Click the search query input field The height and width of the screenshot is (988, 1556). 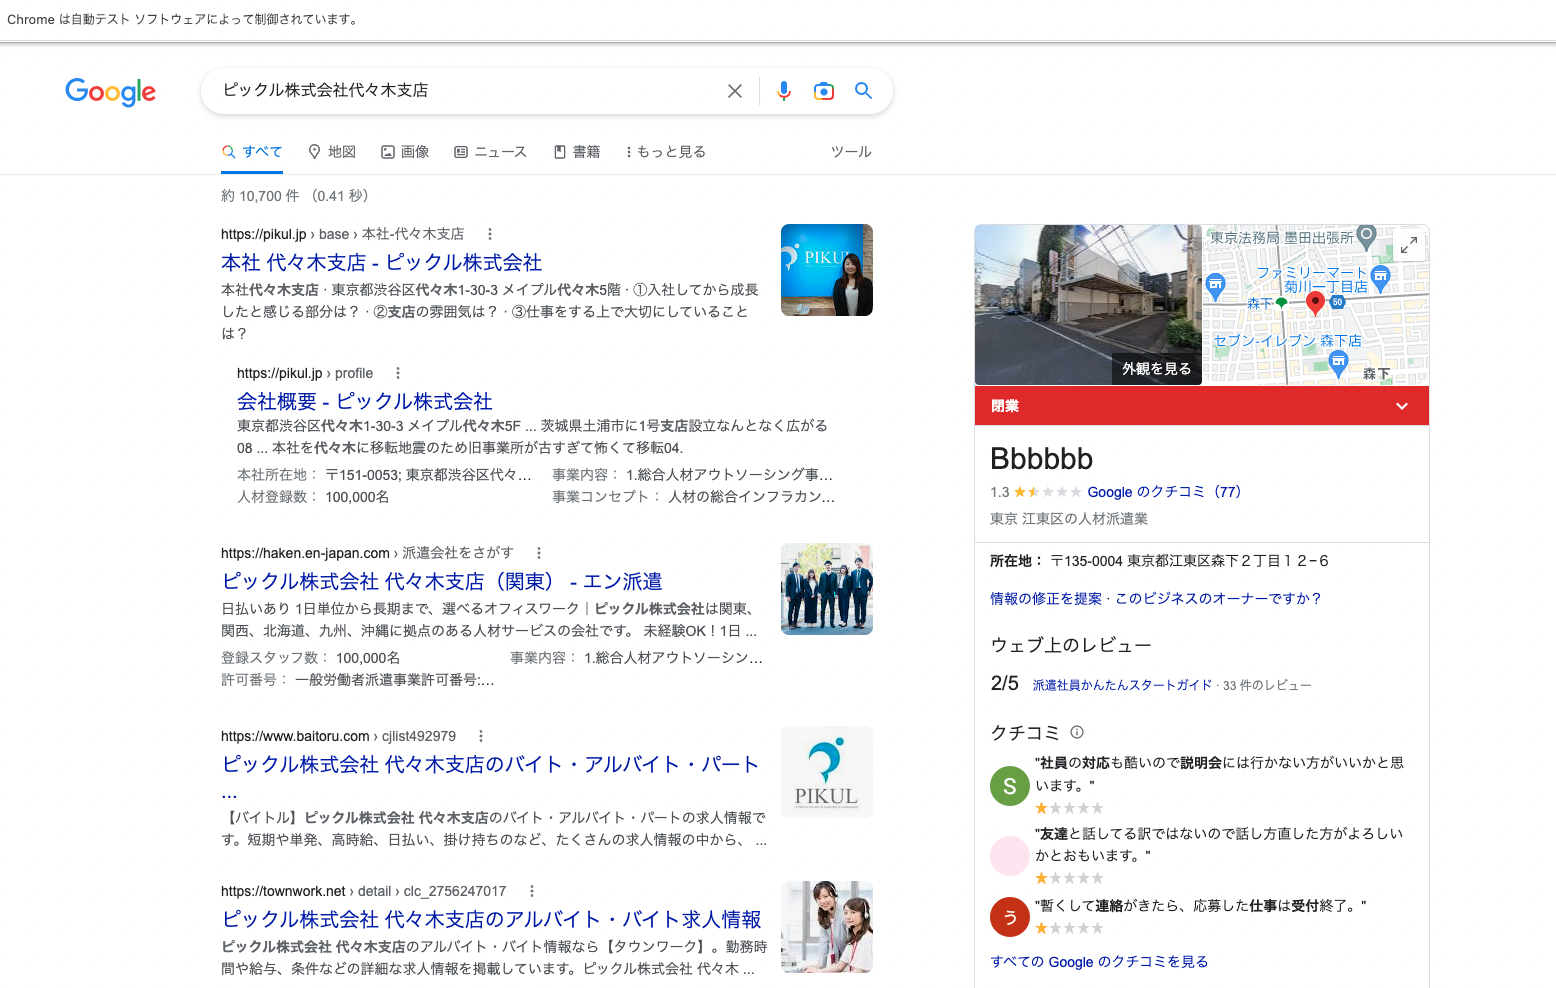pos(468,91)
